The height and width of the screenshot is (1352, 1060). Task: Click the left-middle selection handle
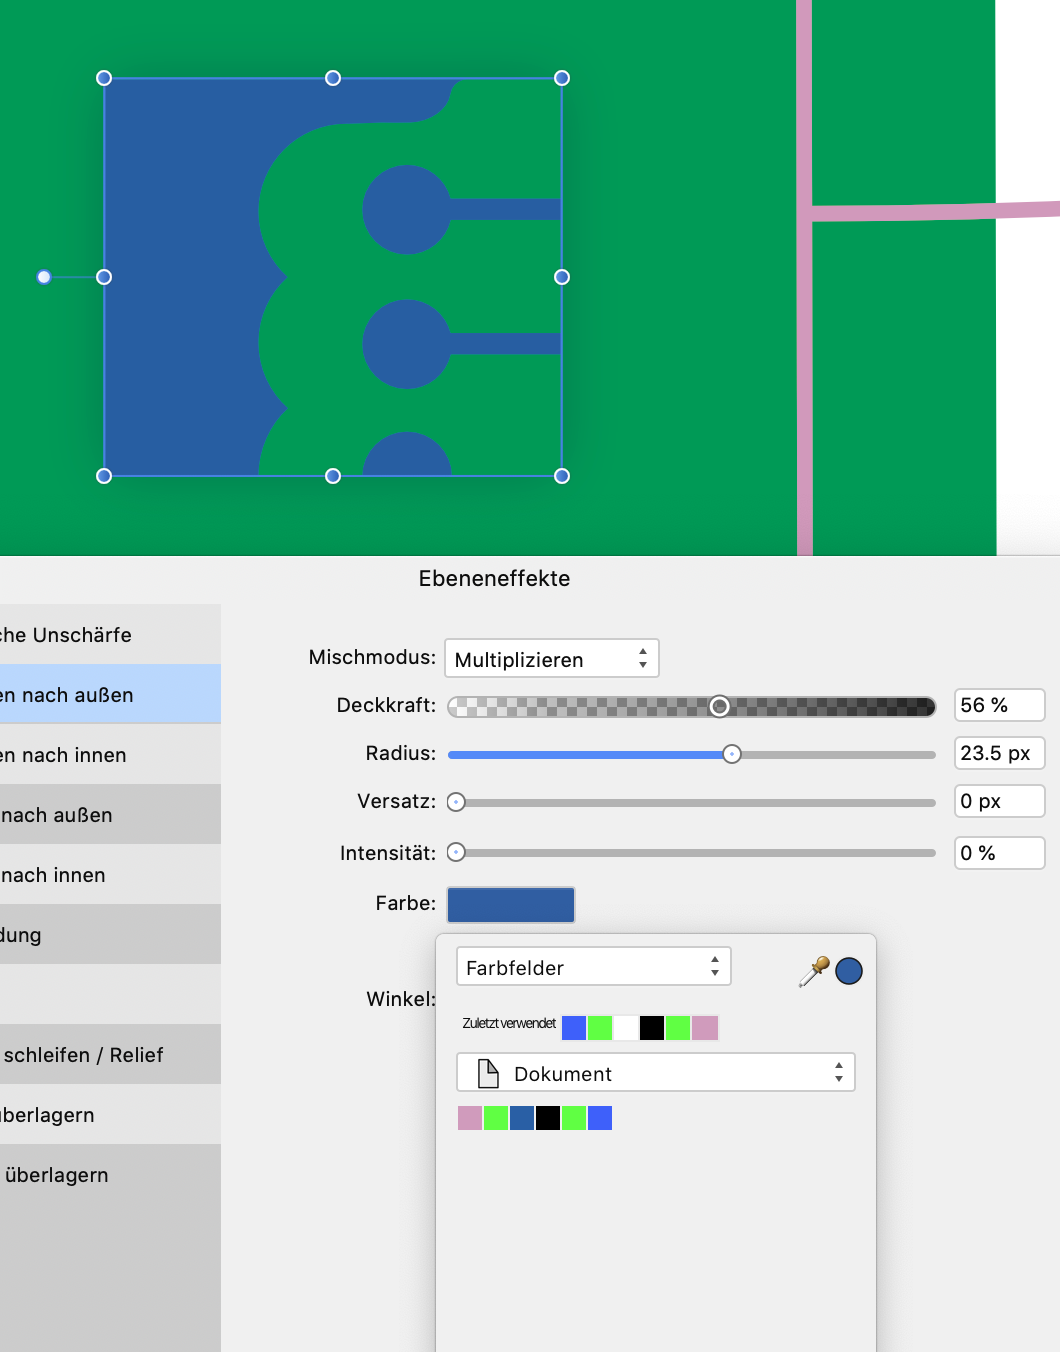point(104,277)
